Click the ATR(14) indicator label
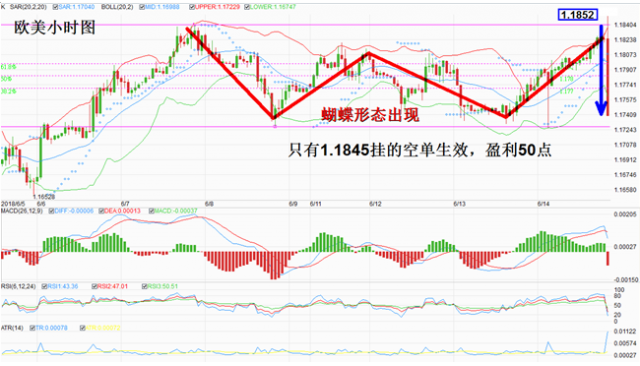This screenshot has height=366, width=640. pyautogui.click(x=12, y=328)
